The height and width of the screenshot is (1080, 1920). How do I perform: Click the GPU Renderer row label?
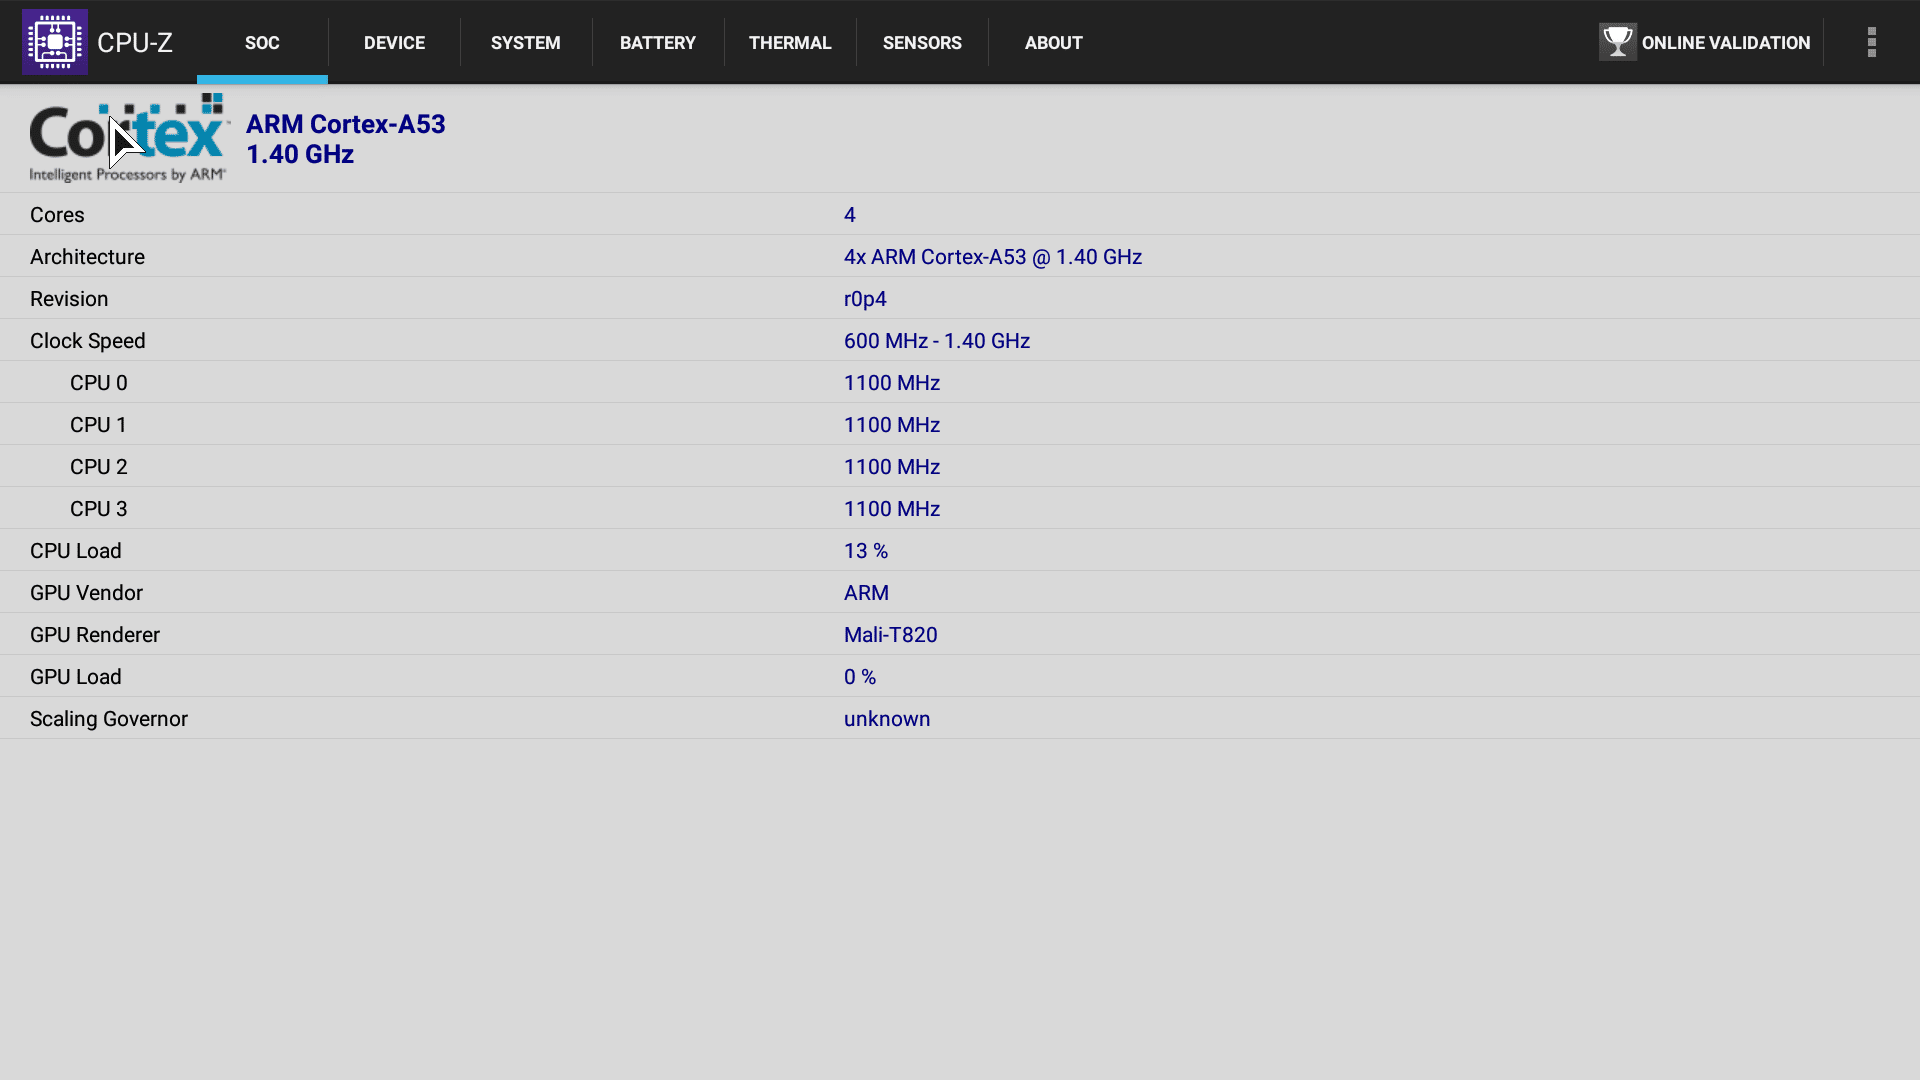95,635
